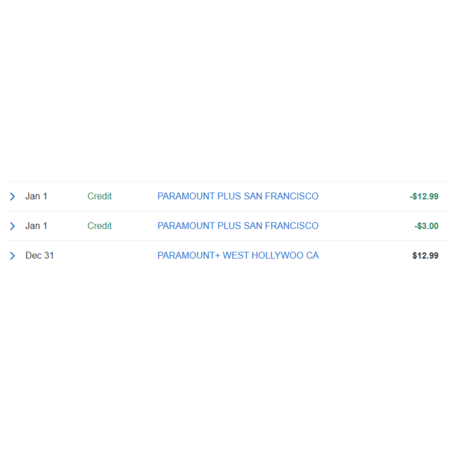The height and width of the screenshot is (450, 450).
Task: Expand the Jan 1 -$3.00 transaction chevron
Action: (x=12, y=226)
